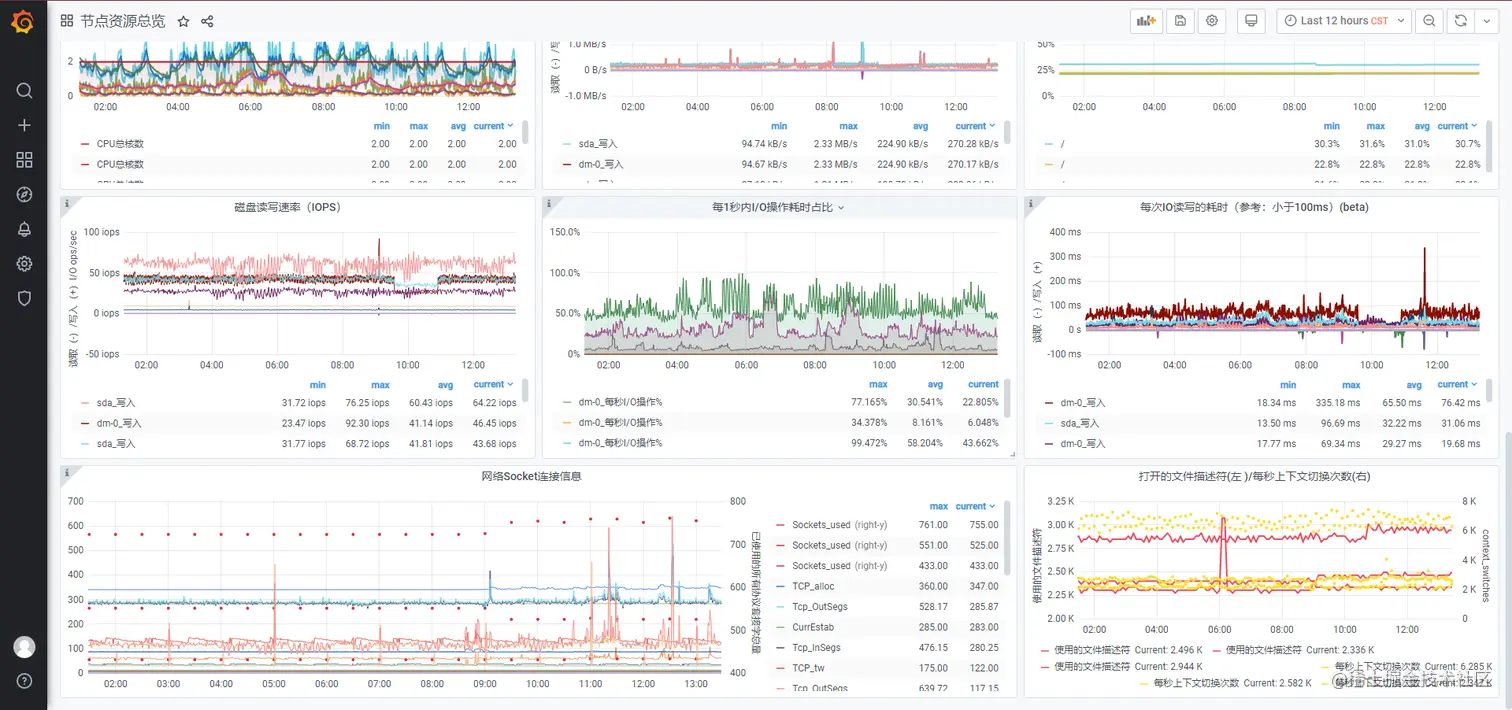Viewport: 1512px width, 710px height.
Task: Open the Server Admin shield sidebar icon
Action: pyautogui.click(x=24, y=298)
